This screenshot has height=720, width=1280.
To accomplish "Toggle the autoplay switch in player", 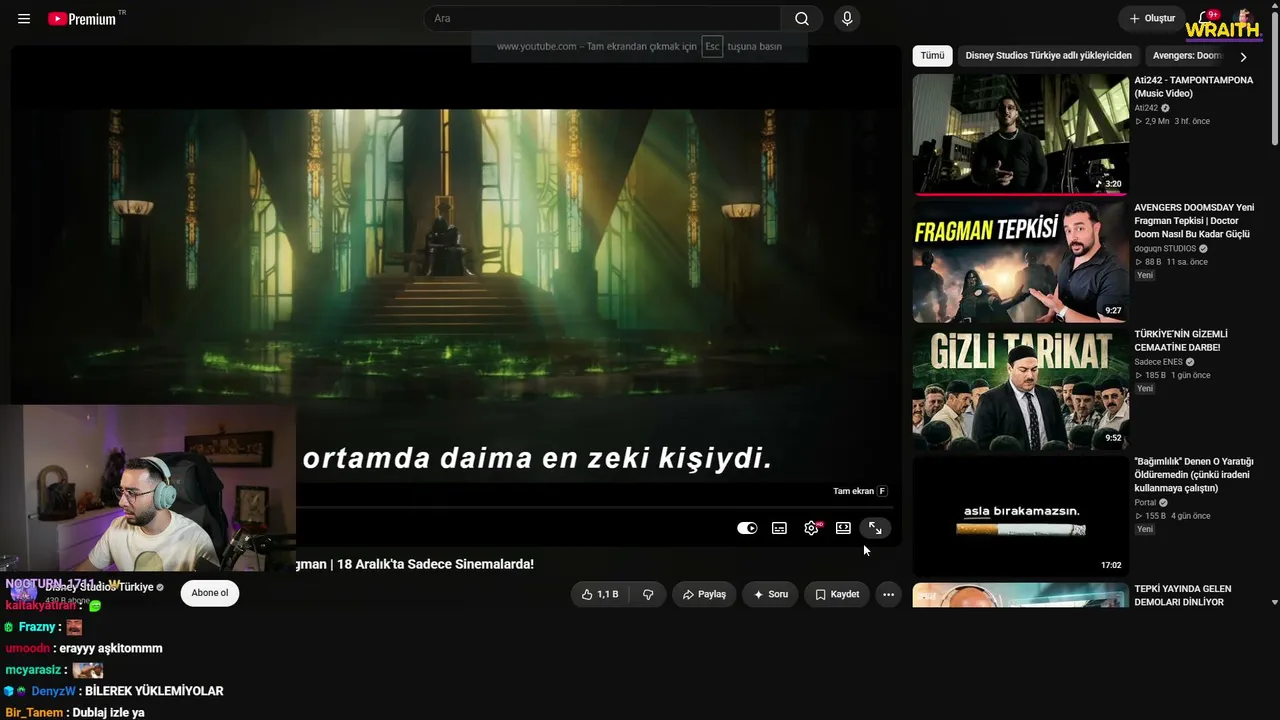I will pyautogui.click(x=747, y=528).
